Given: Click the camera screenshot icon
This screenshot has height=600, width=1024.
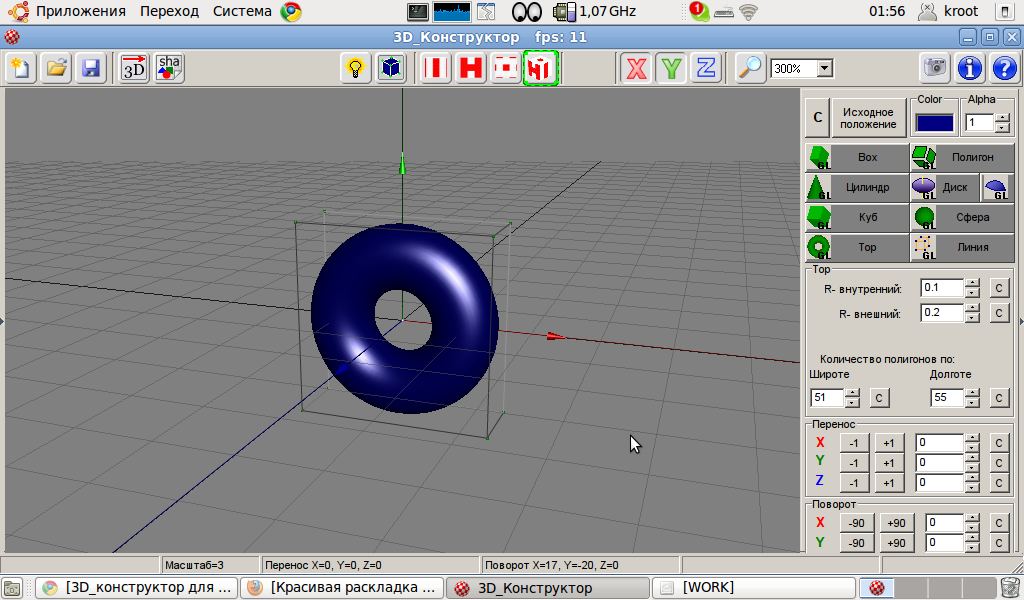Looking at the screenshot, I should (x=935, y=68).
